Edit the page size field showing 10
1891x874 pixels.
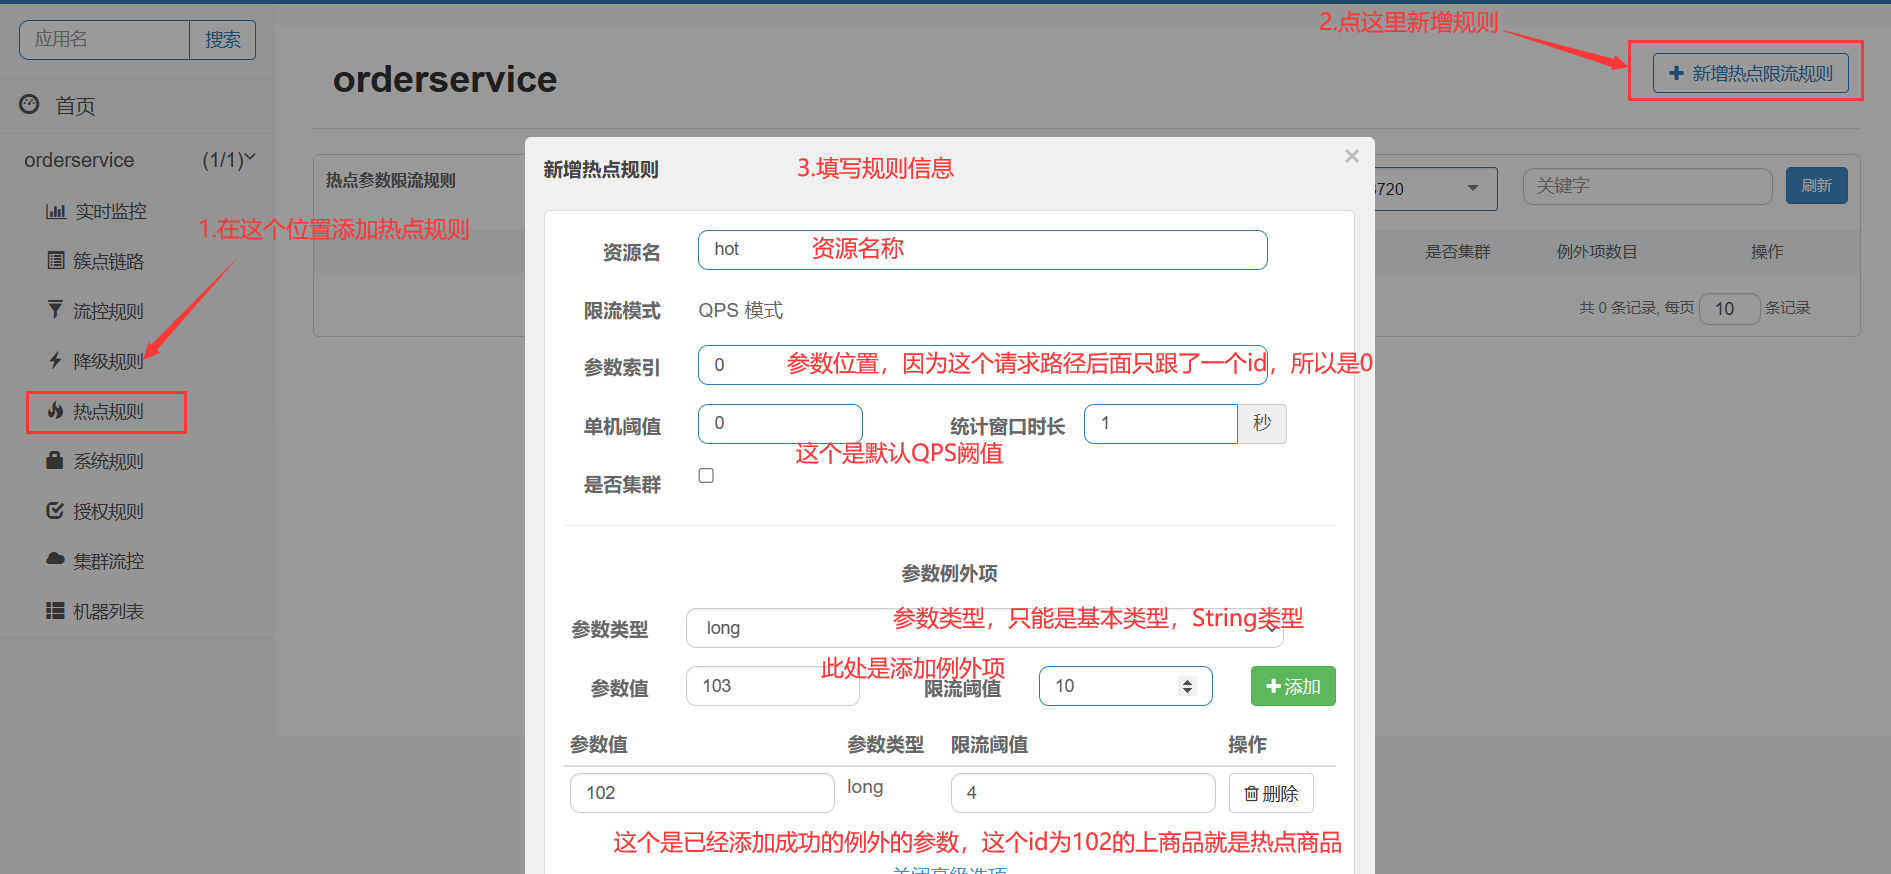point(1729,308)
